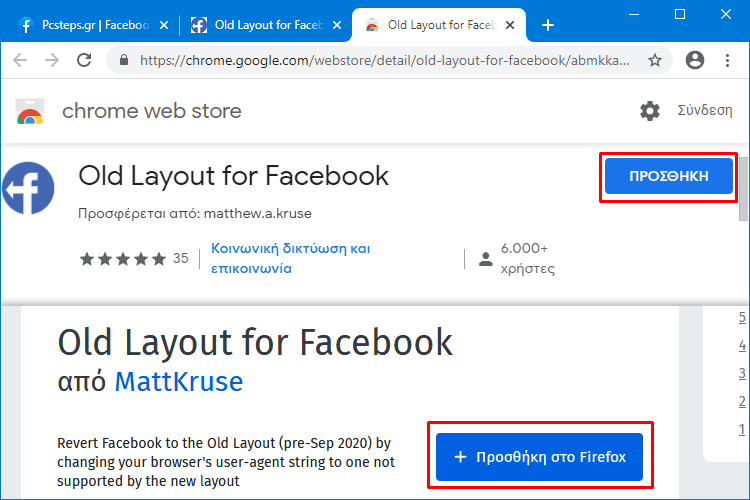Reload the current page
750x500 pixels.
(x=84, y=60)
